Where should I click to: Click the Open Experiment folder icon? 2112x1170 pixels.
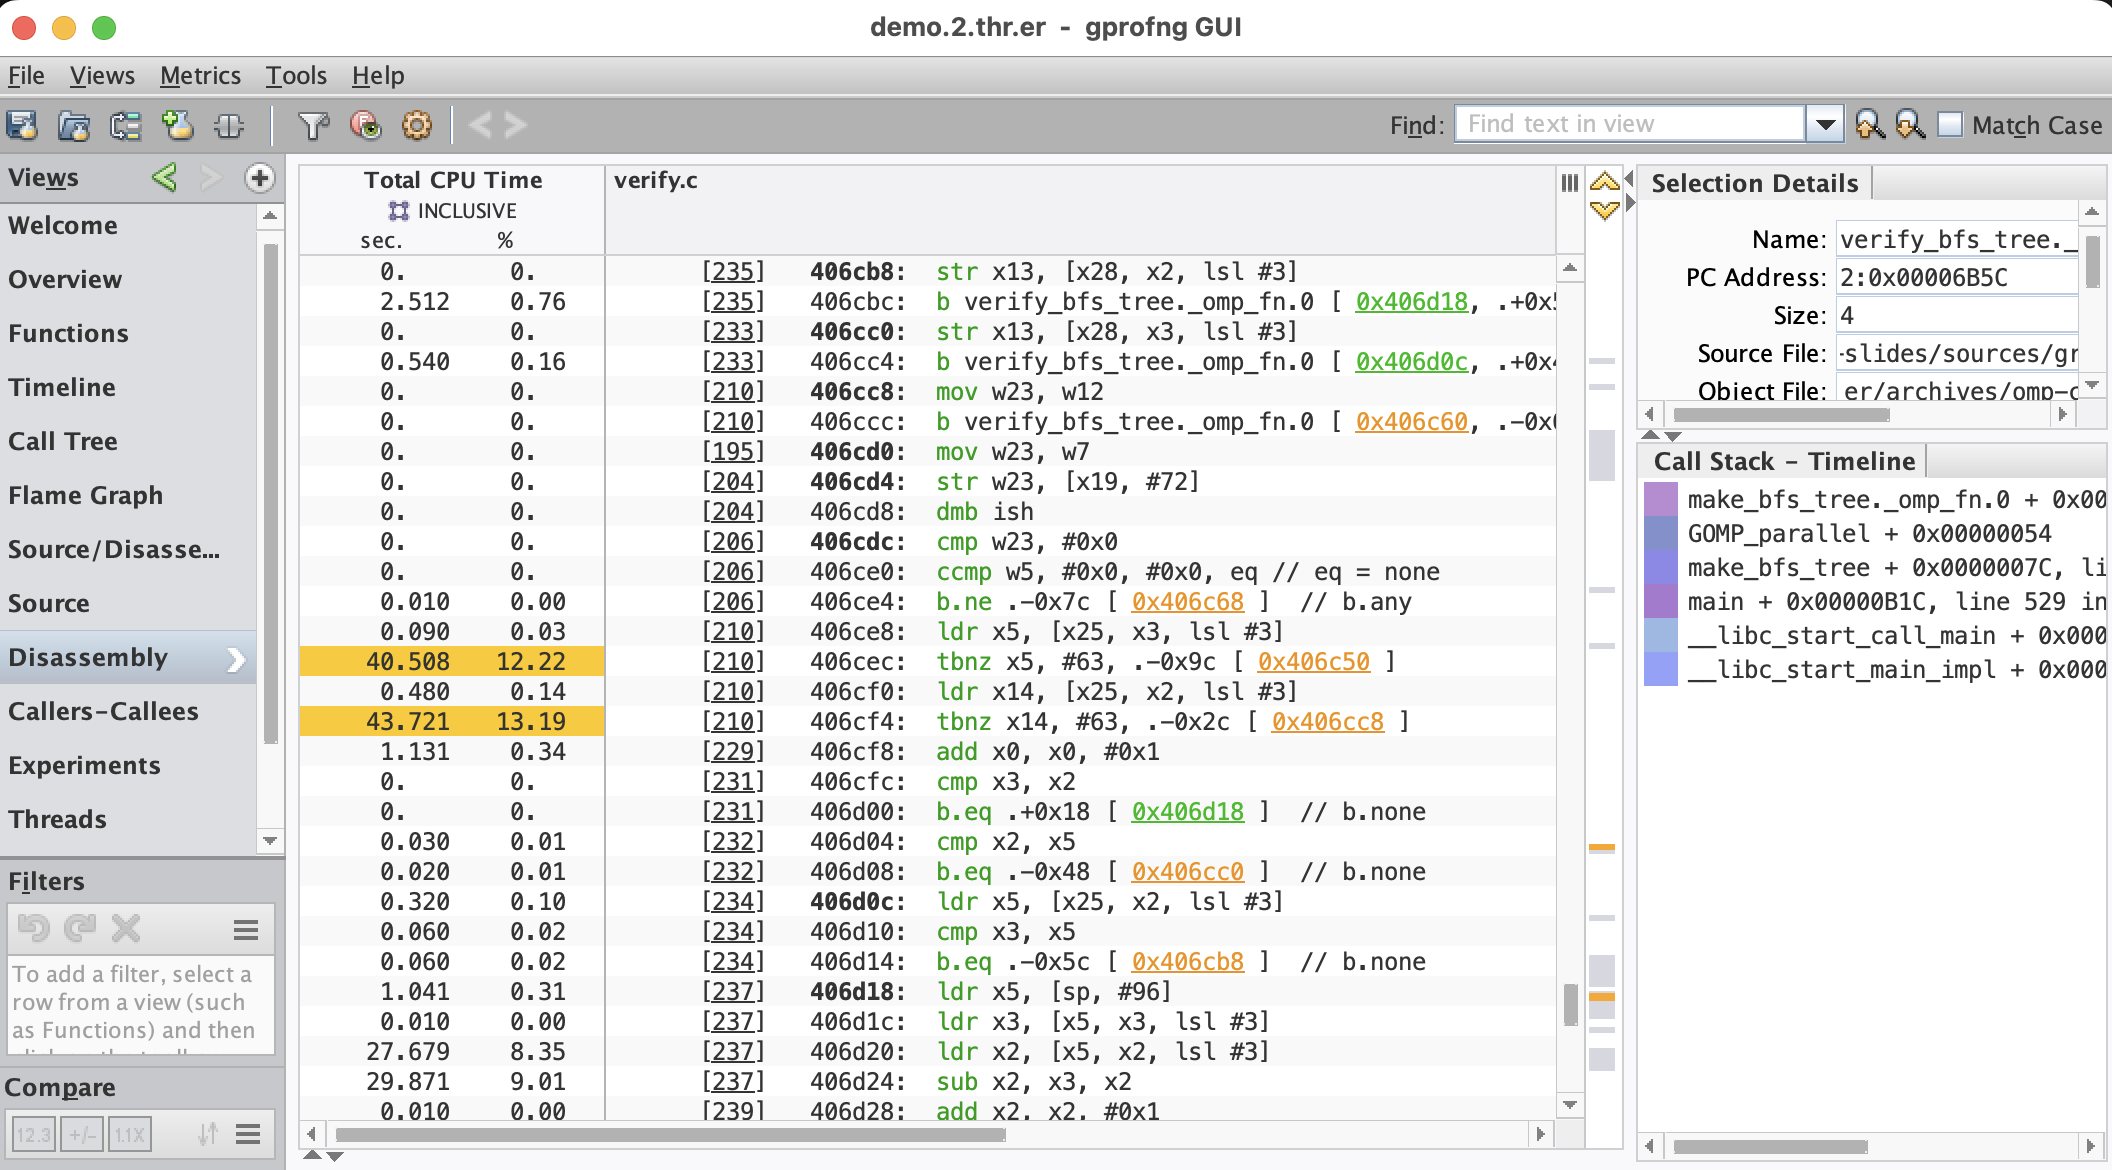point(73,125)
